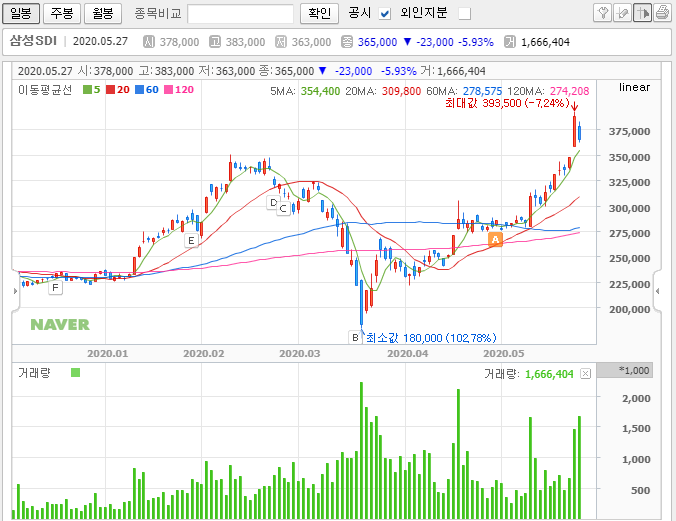Uncheck the 공시 disclosure checkbox
Viewport: 676px width, 521px height.
(385, 14)
